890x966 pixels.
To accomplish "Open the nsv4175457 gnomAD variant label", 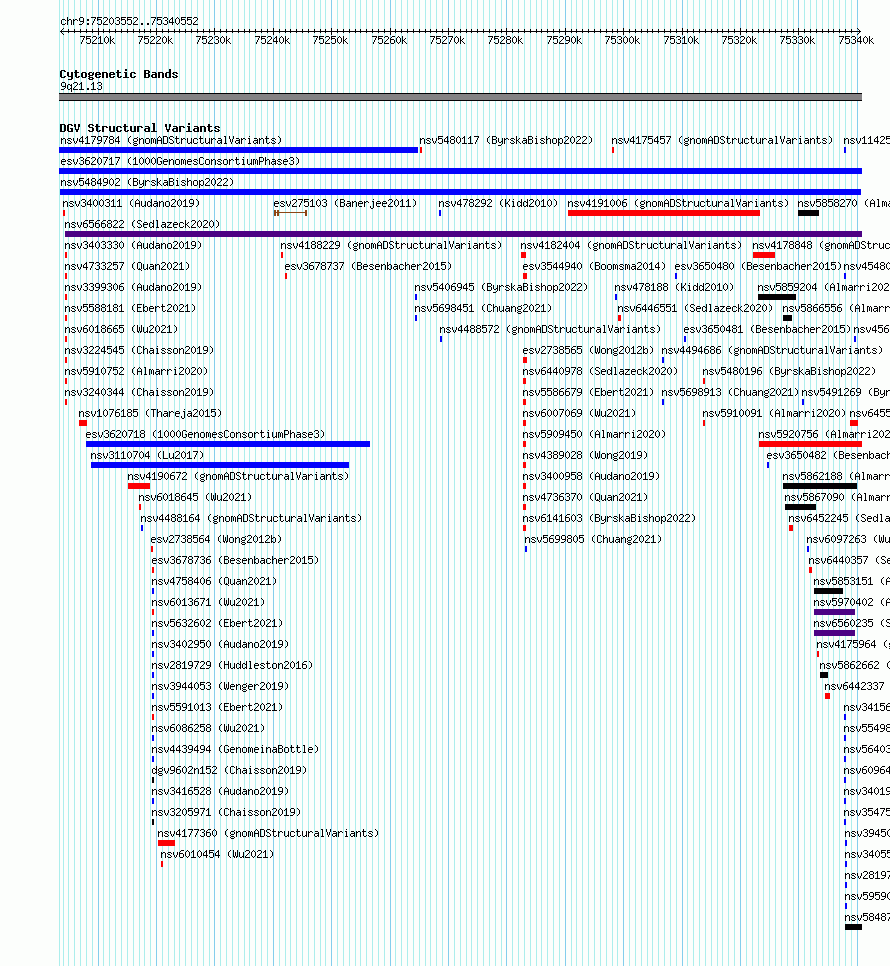I will 722,140.
